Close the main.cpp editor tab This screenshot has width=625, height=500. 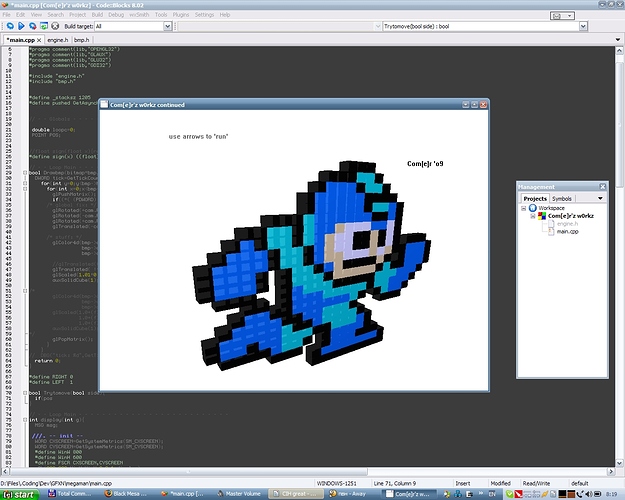[41, 39]
